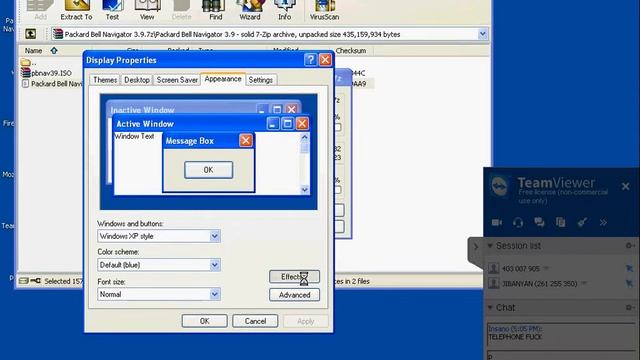Click the Display Properties help question mark
Viewport: 640px width, 360px height.
click(x=310, y=60)
